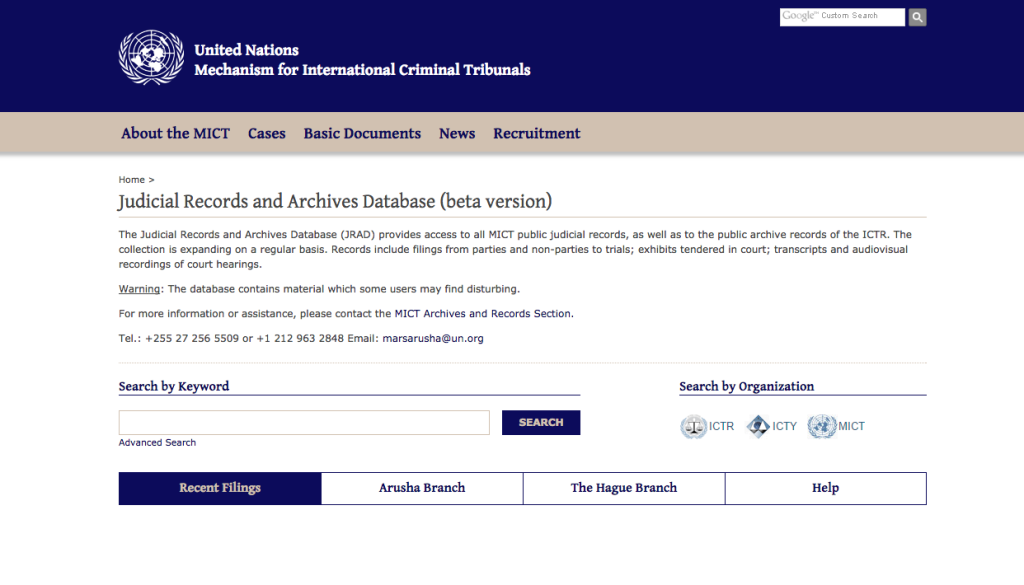Open the News section
Viewport: 1024px width, 585px height.
pyautogui.click(x=456, y=133)
